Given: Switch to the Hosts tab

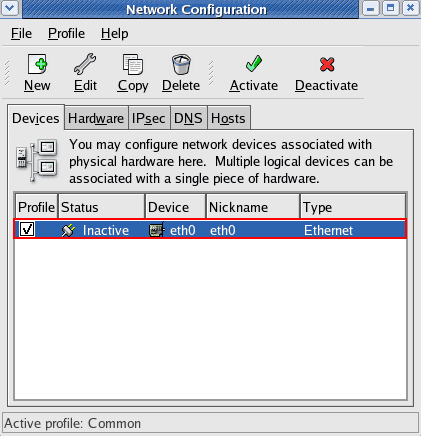Looking at the screenshot, I should click(228, 118).
